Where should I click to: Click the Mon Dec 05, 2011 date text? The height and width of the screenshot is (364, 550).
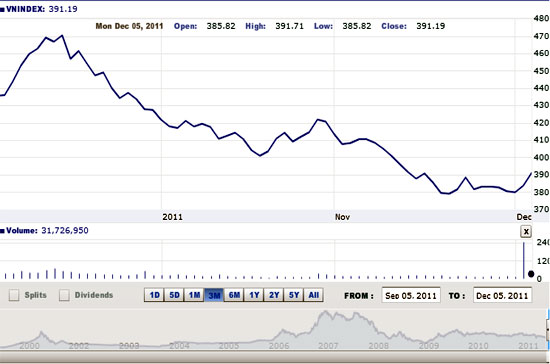[129, 26]
